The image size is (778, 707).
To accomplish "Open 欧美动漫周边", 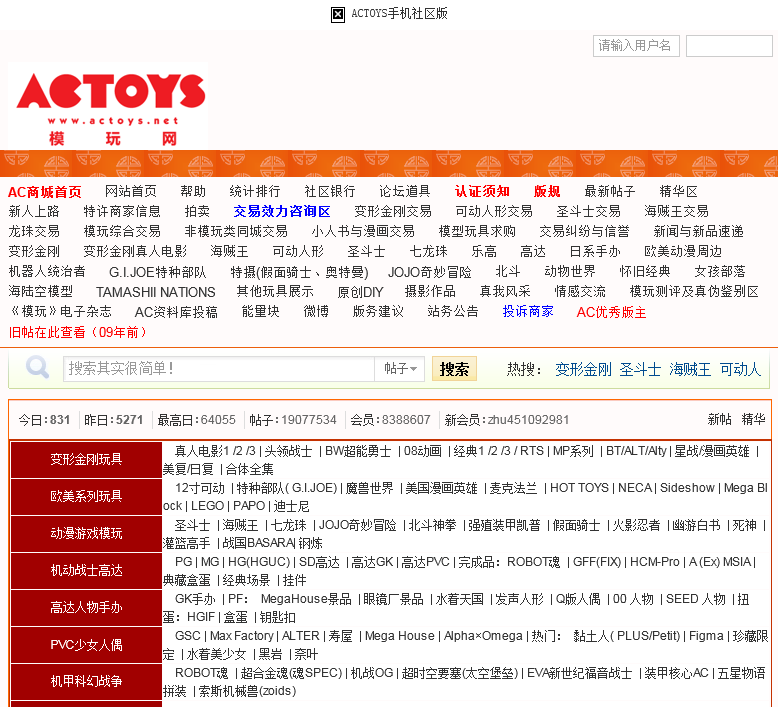I will [683, 252].
